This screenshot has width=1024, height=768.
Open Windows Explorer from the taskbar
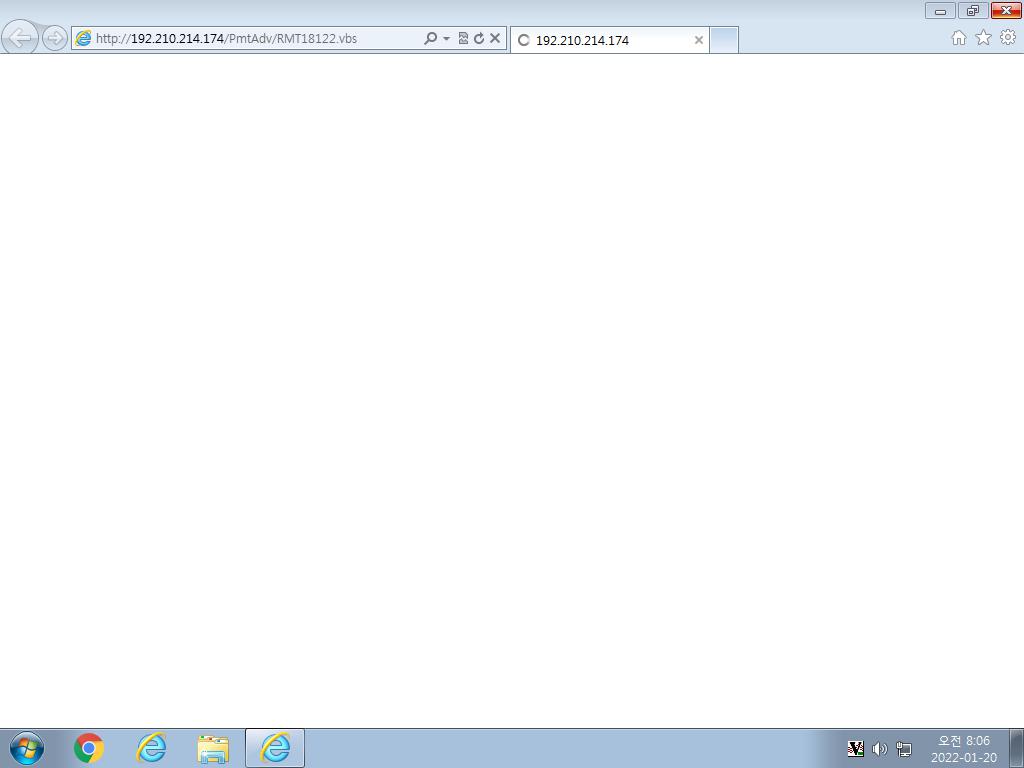213,749
